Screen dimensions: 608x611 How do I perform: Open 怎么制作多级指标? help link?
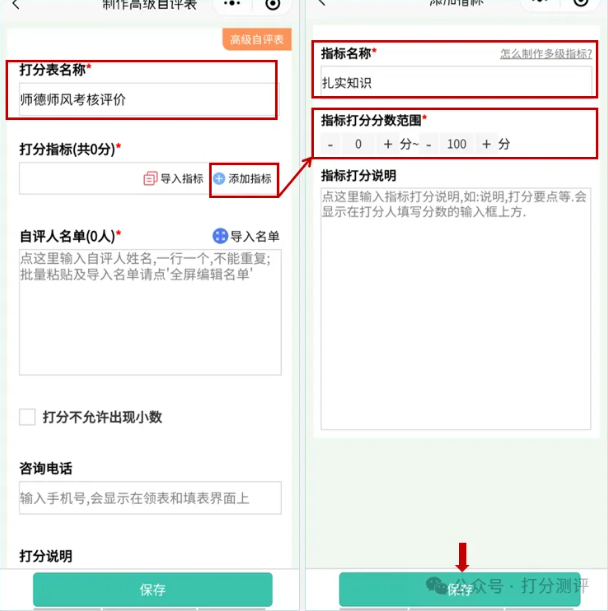point(546,54)
